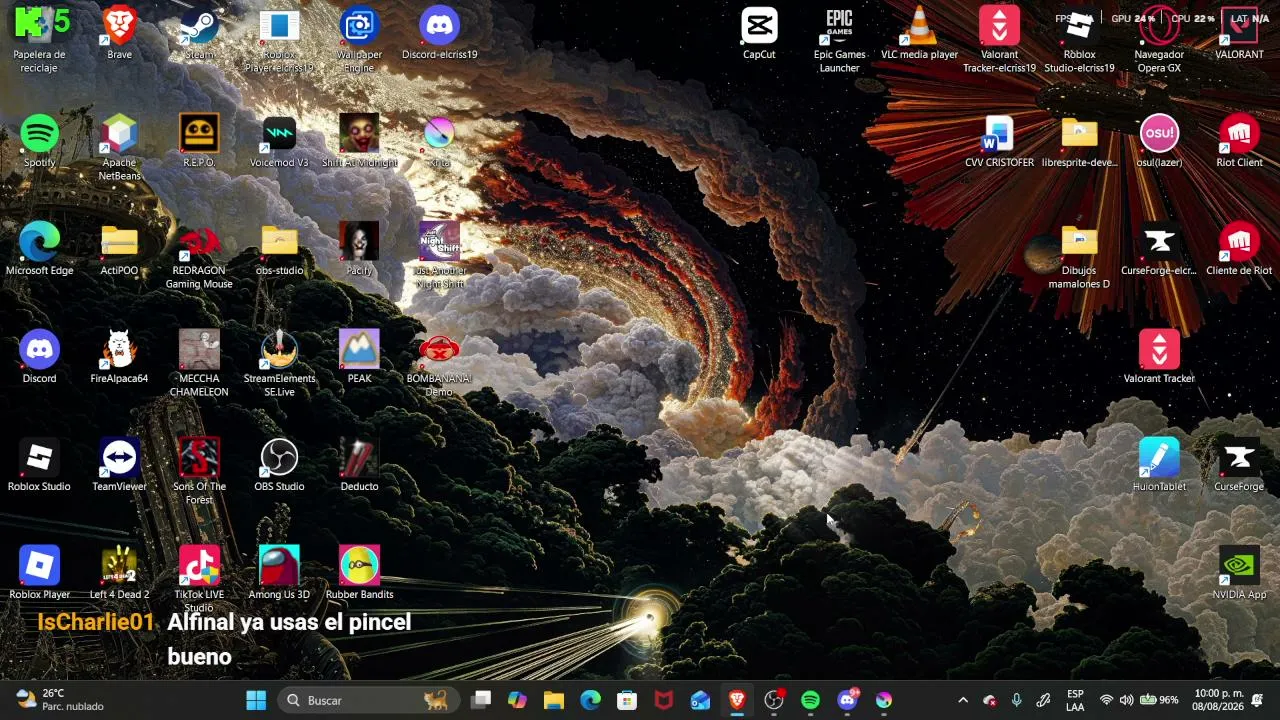Open the Windows Start menu

tap(256, 700)
